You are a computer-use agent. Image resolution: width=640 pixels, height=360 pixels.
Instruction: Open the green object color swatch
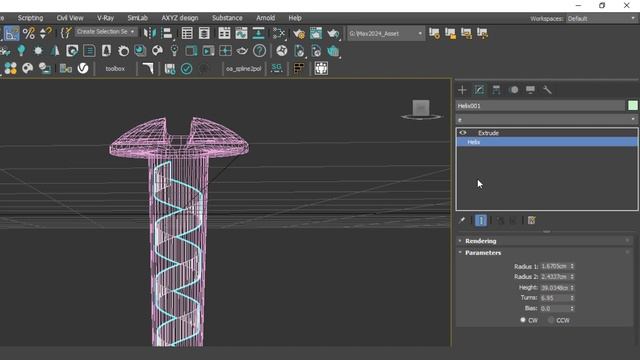(633, 106)
